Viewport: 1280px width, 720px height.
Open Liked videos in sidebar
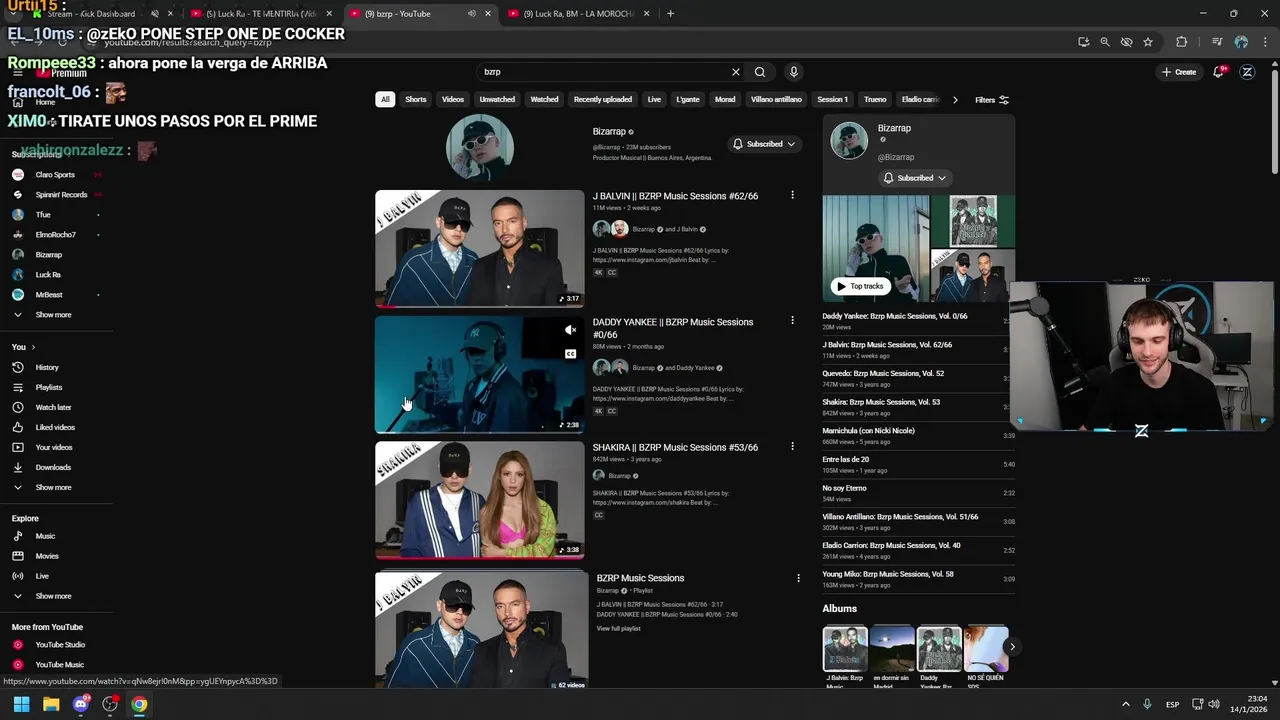tap(55, 427)
